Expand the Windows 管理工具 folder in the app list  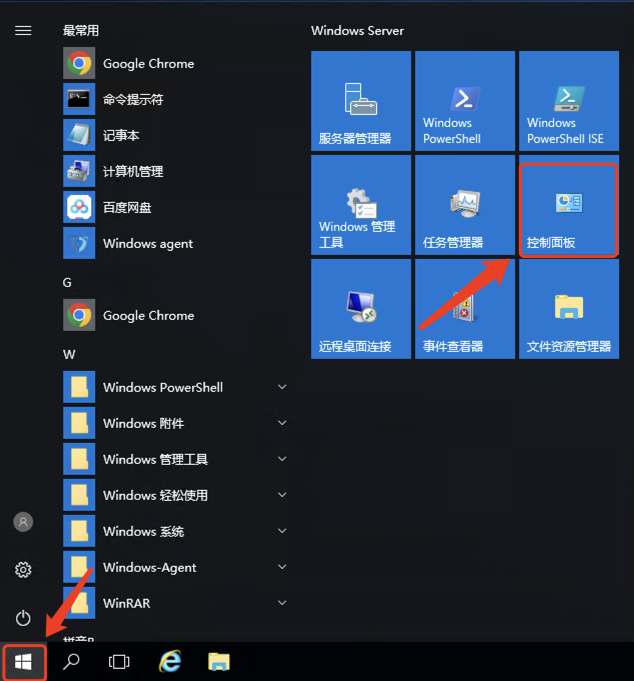coord(176,460)
